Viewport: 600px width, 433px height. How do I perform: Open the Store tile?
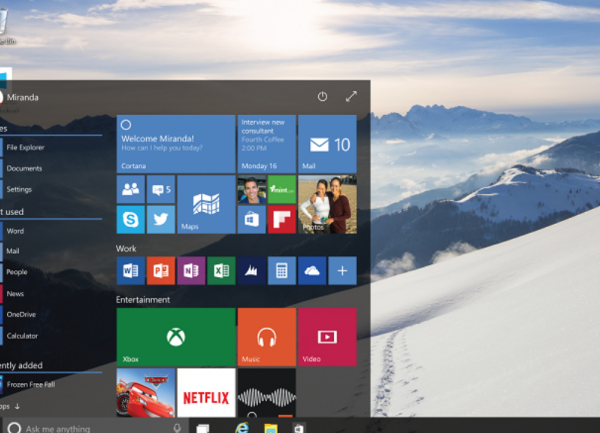251,220
